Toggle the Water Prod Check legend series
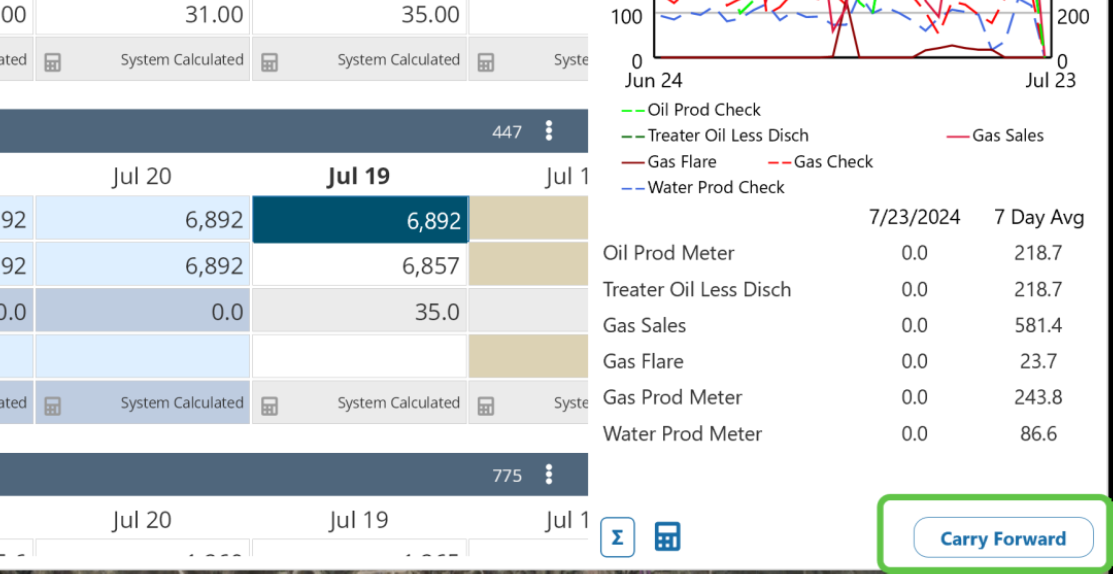 click(715, 187)
